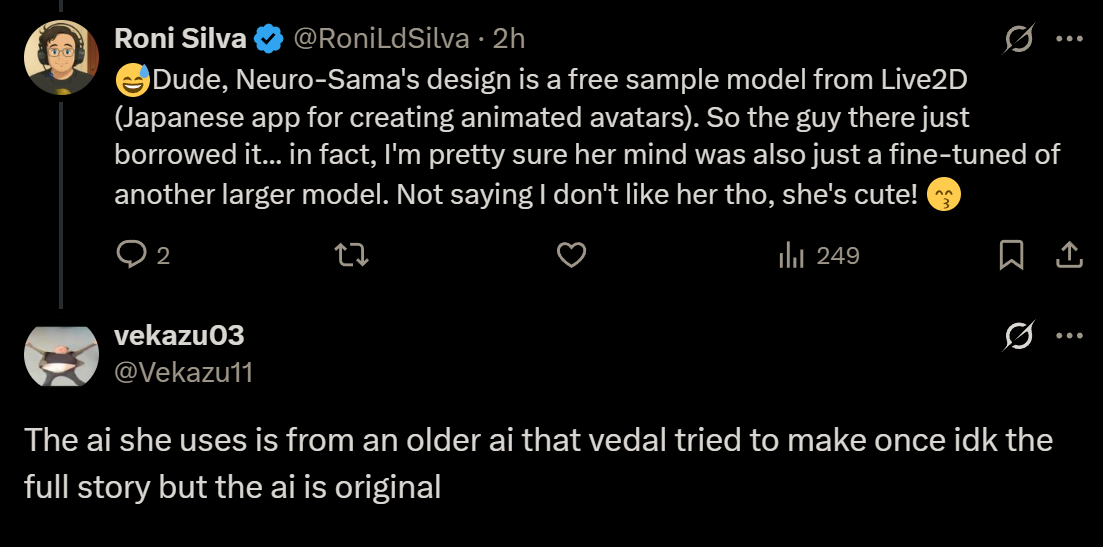Open vekazu03's profile avatar

(60, 354)
